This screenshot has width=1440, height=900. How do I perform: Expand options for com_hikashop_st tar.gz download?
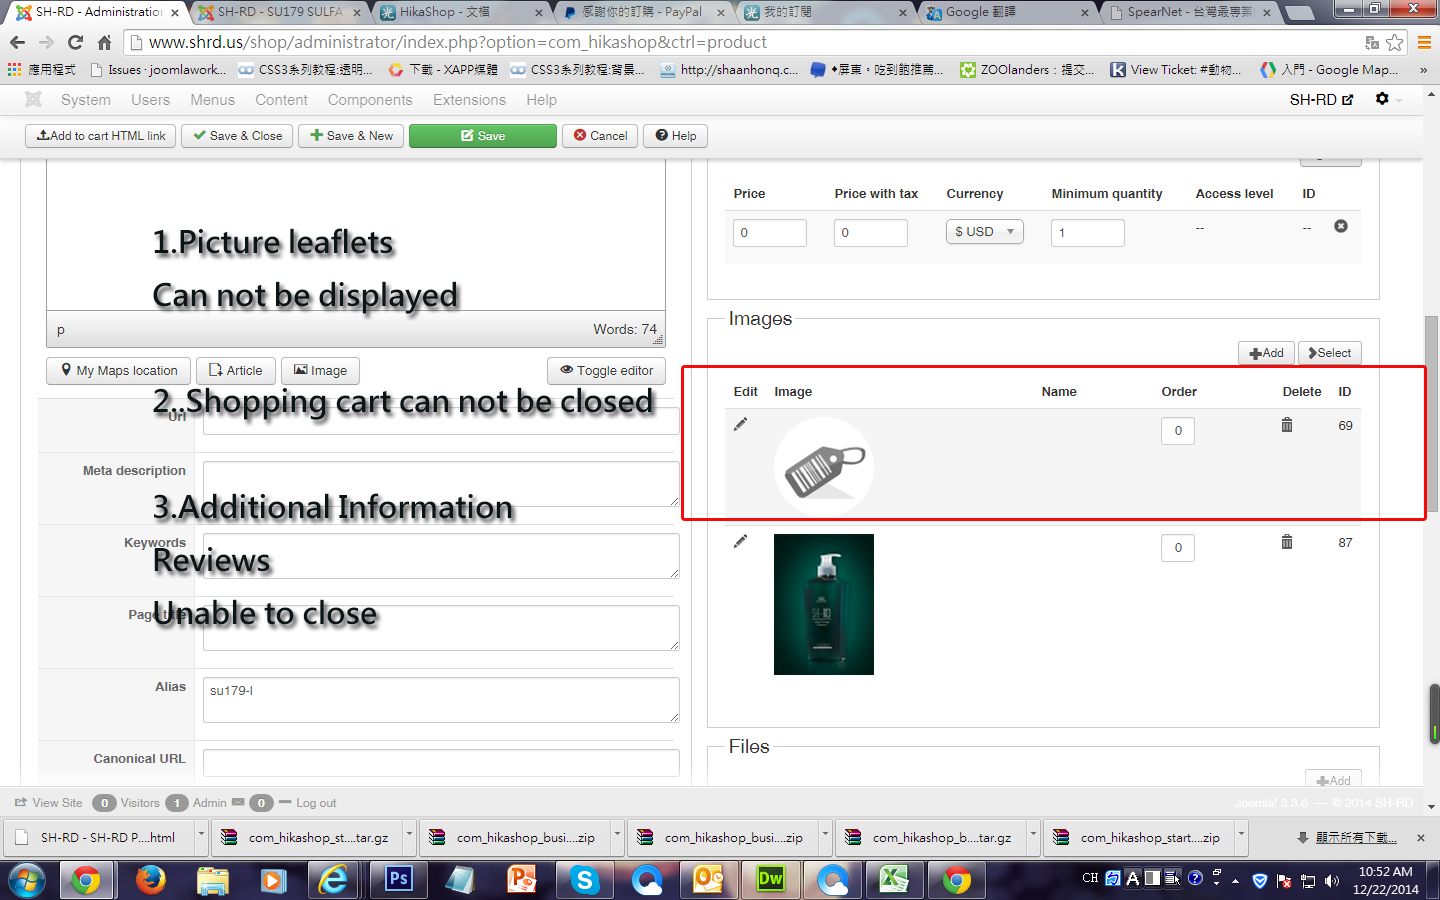click(409, 837)
